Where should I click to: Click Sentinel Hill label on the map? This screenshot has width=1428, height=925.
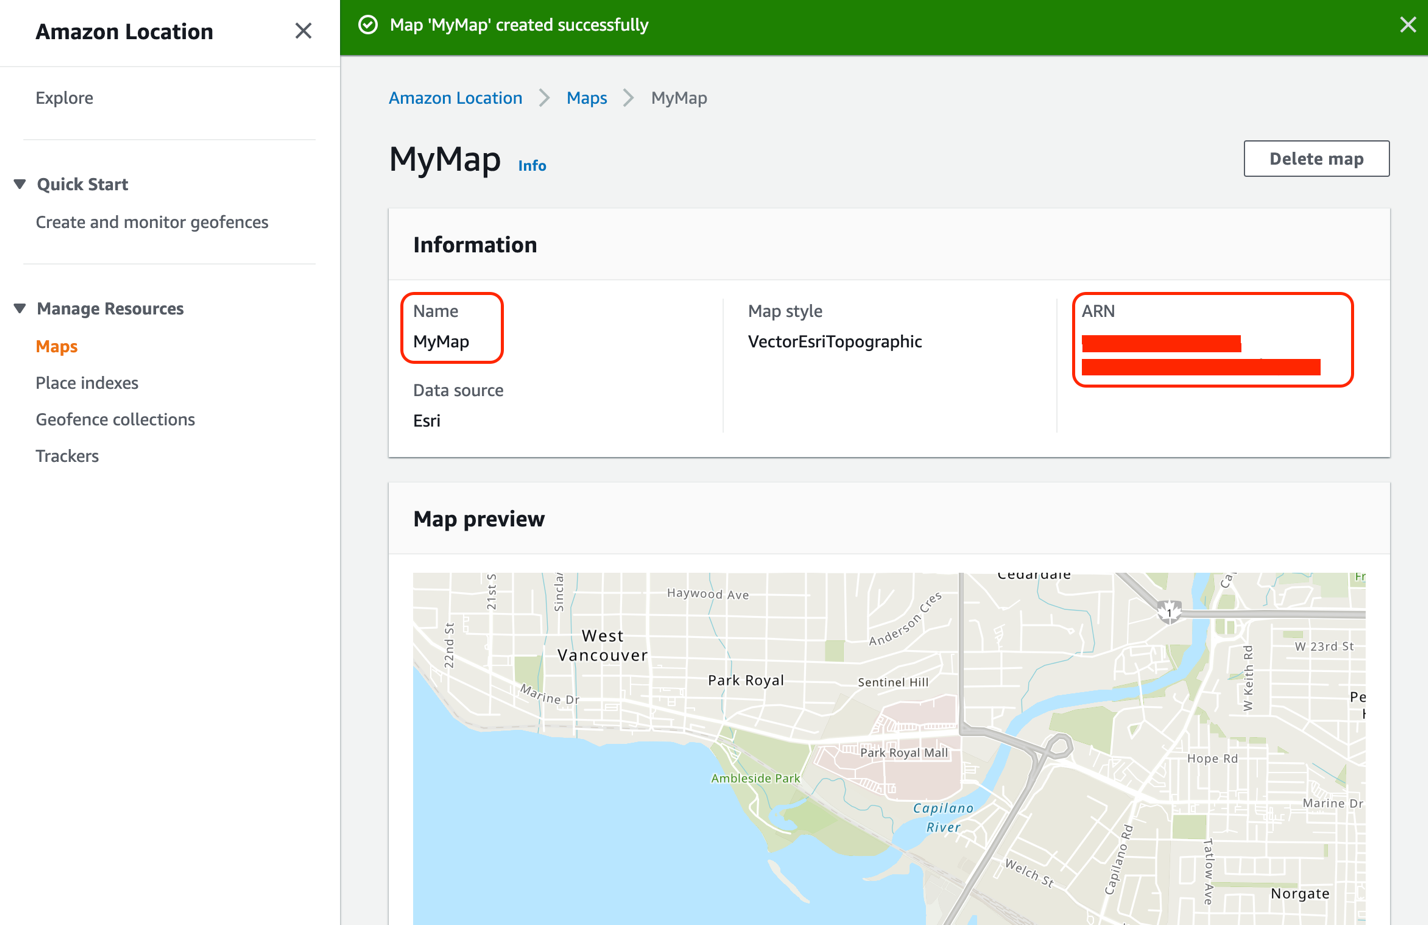tap(893, 682)
